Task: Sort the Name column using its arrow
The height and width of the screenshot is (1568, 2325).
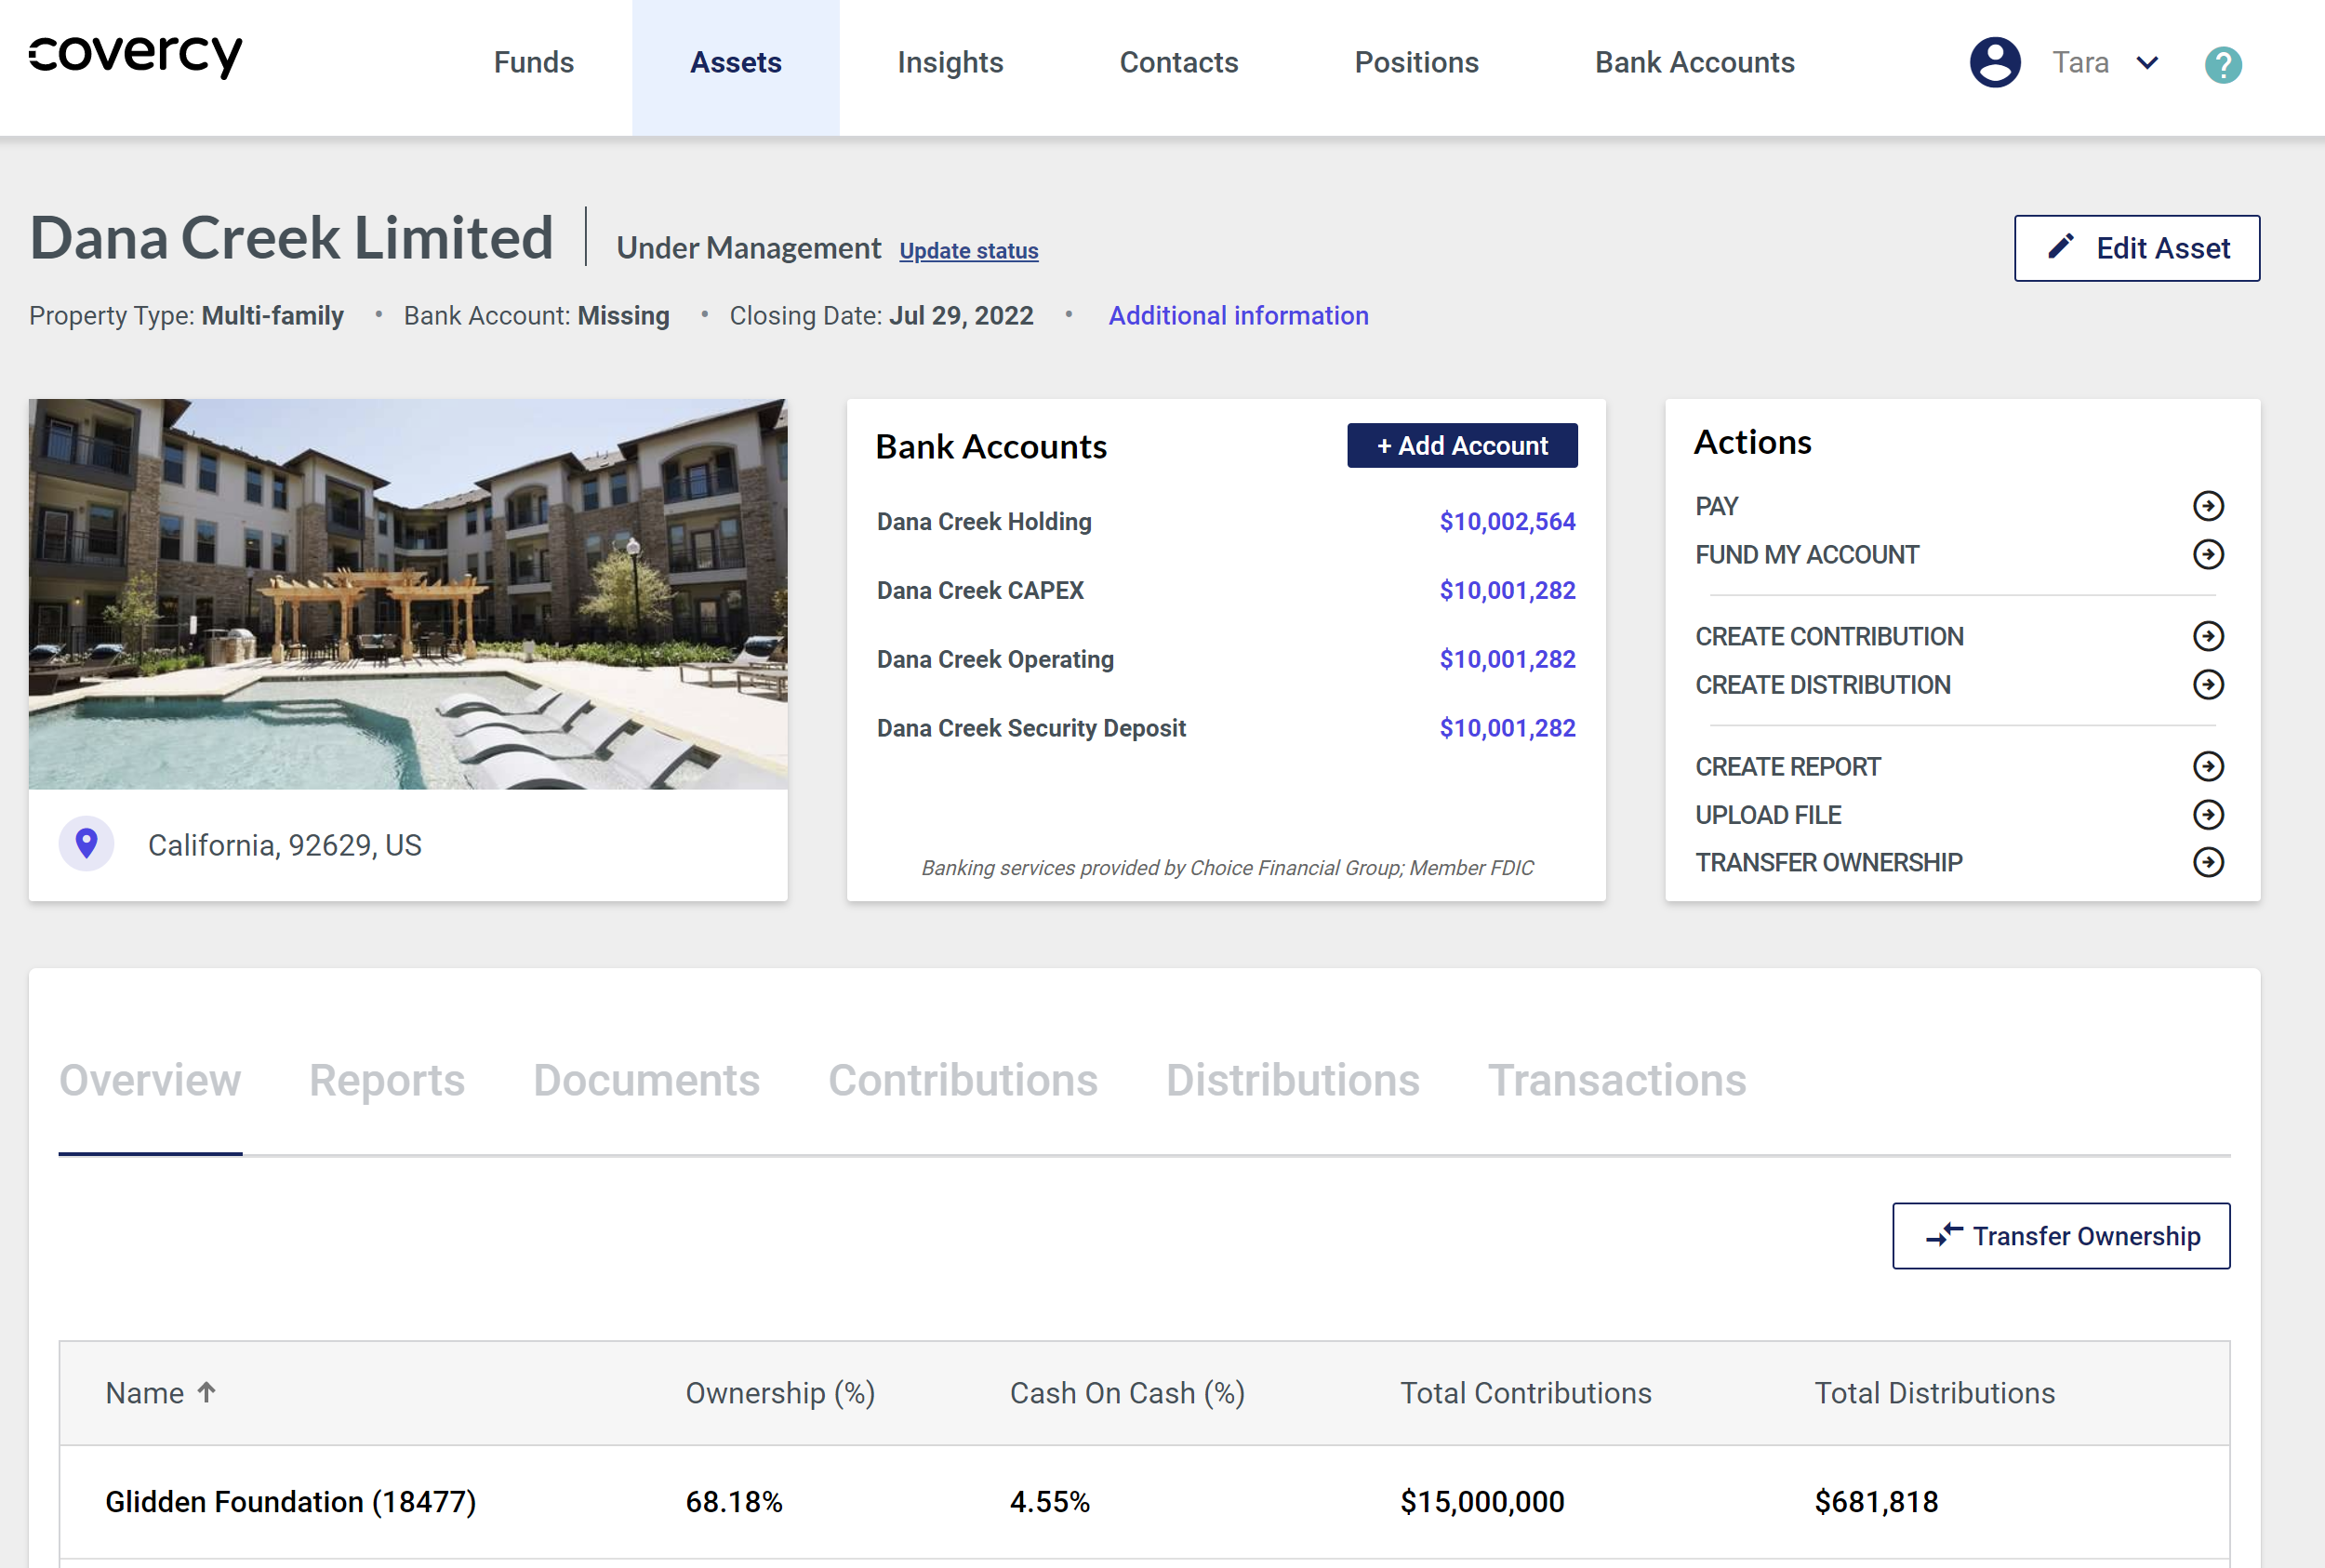Action: click(x=207, y=1392)
